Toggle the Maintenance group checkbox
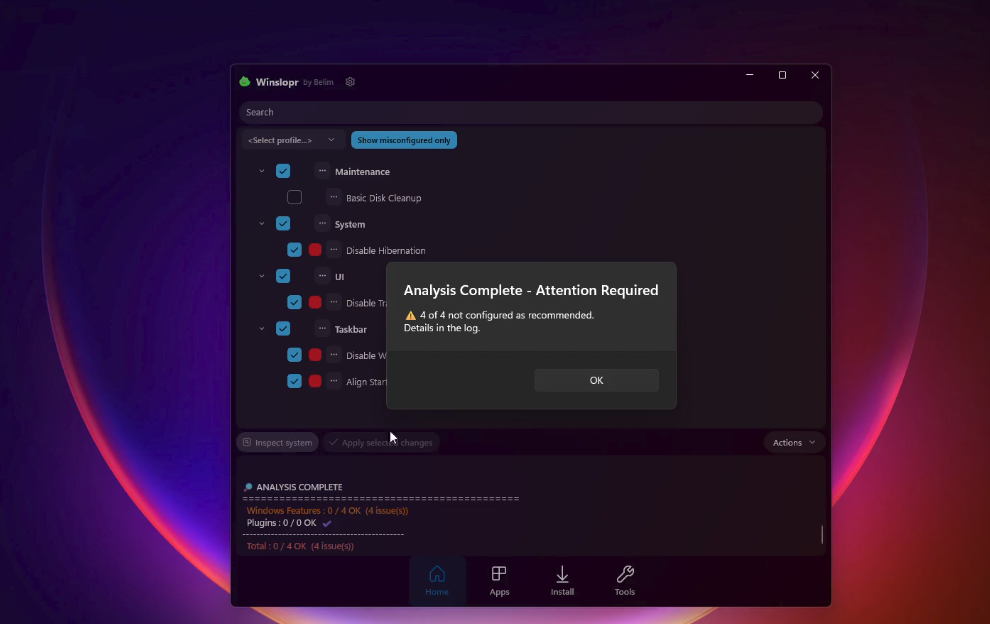Image resolution: width=990 pixels, height=624 pixels. point(283,171)
